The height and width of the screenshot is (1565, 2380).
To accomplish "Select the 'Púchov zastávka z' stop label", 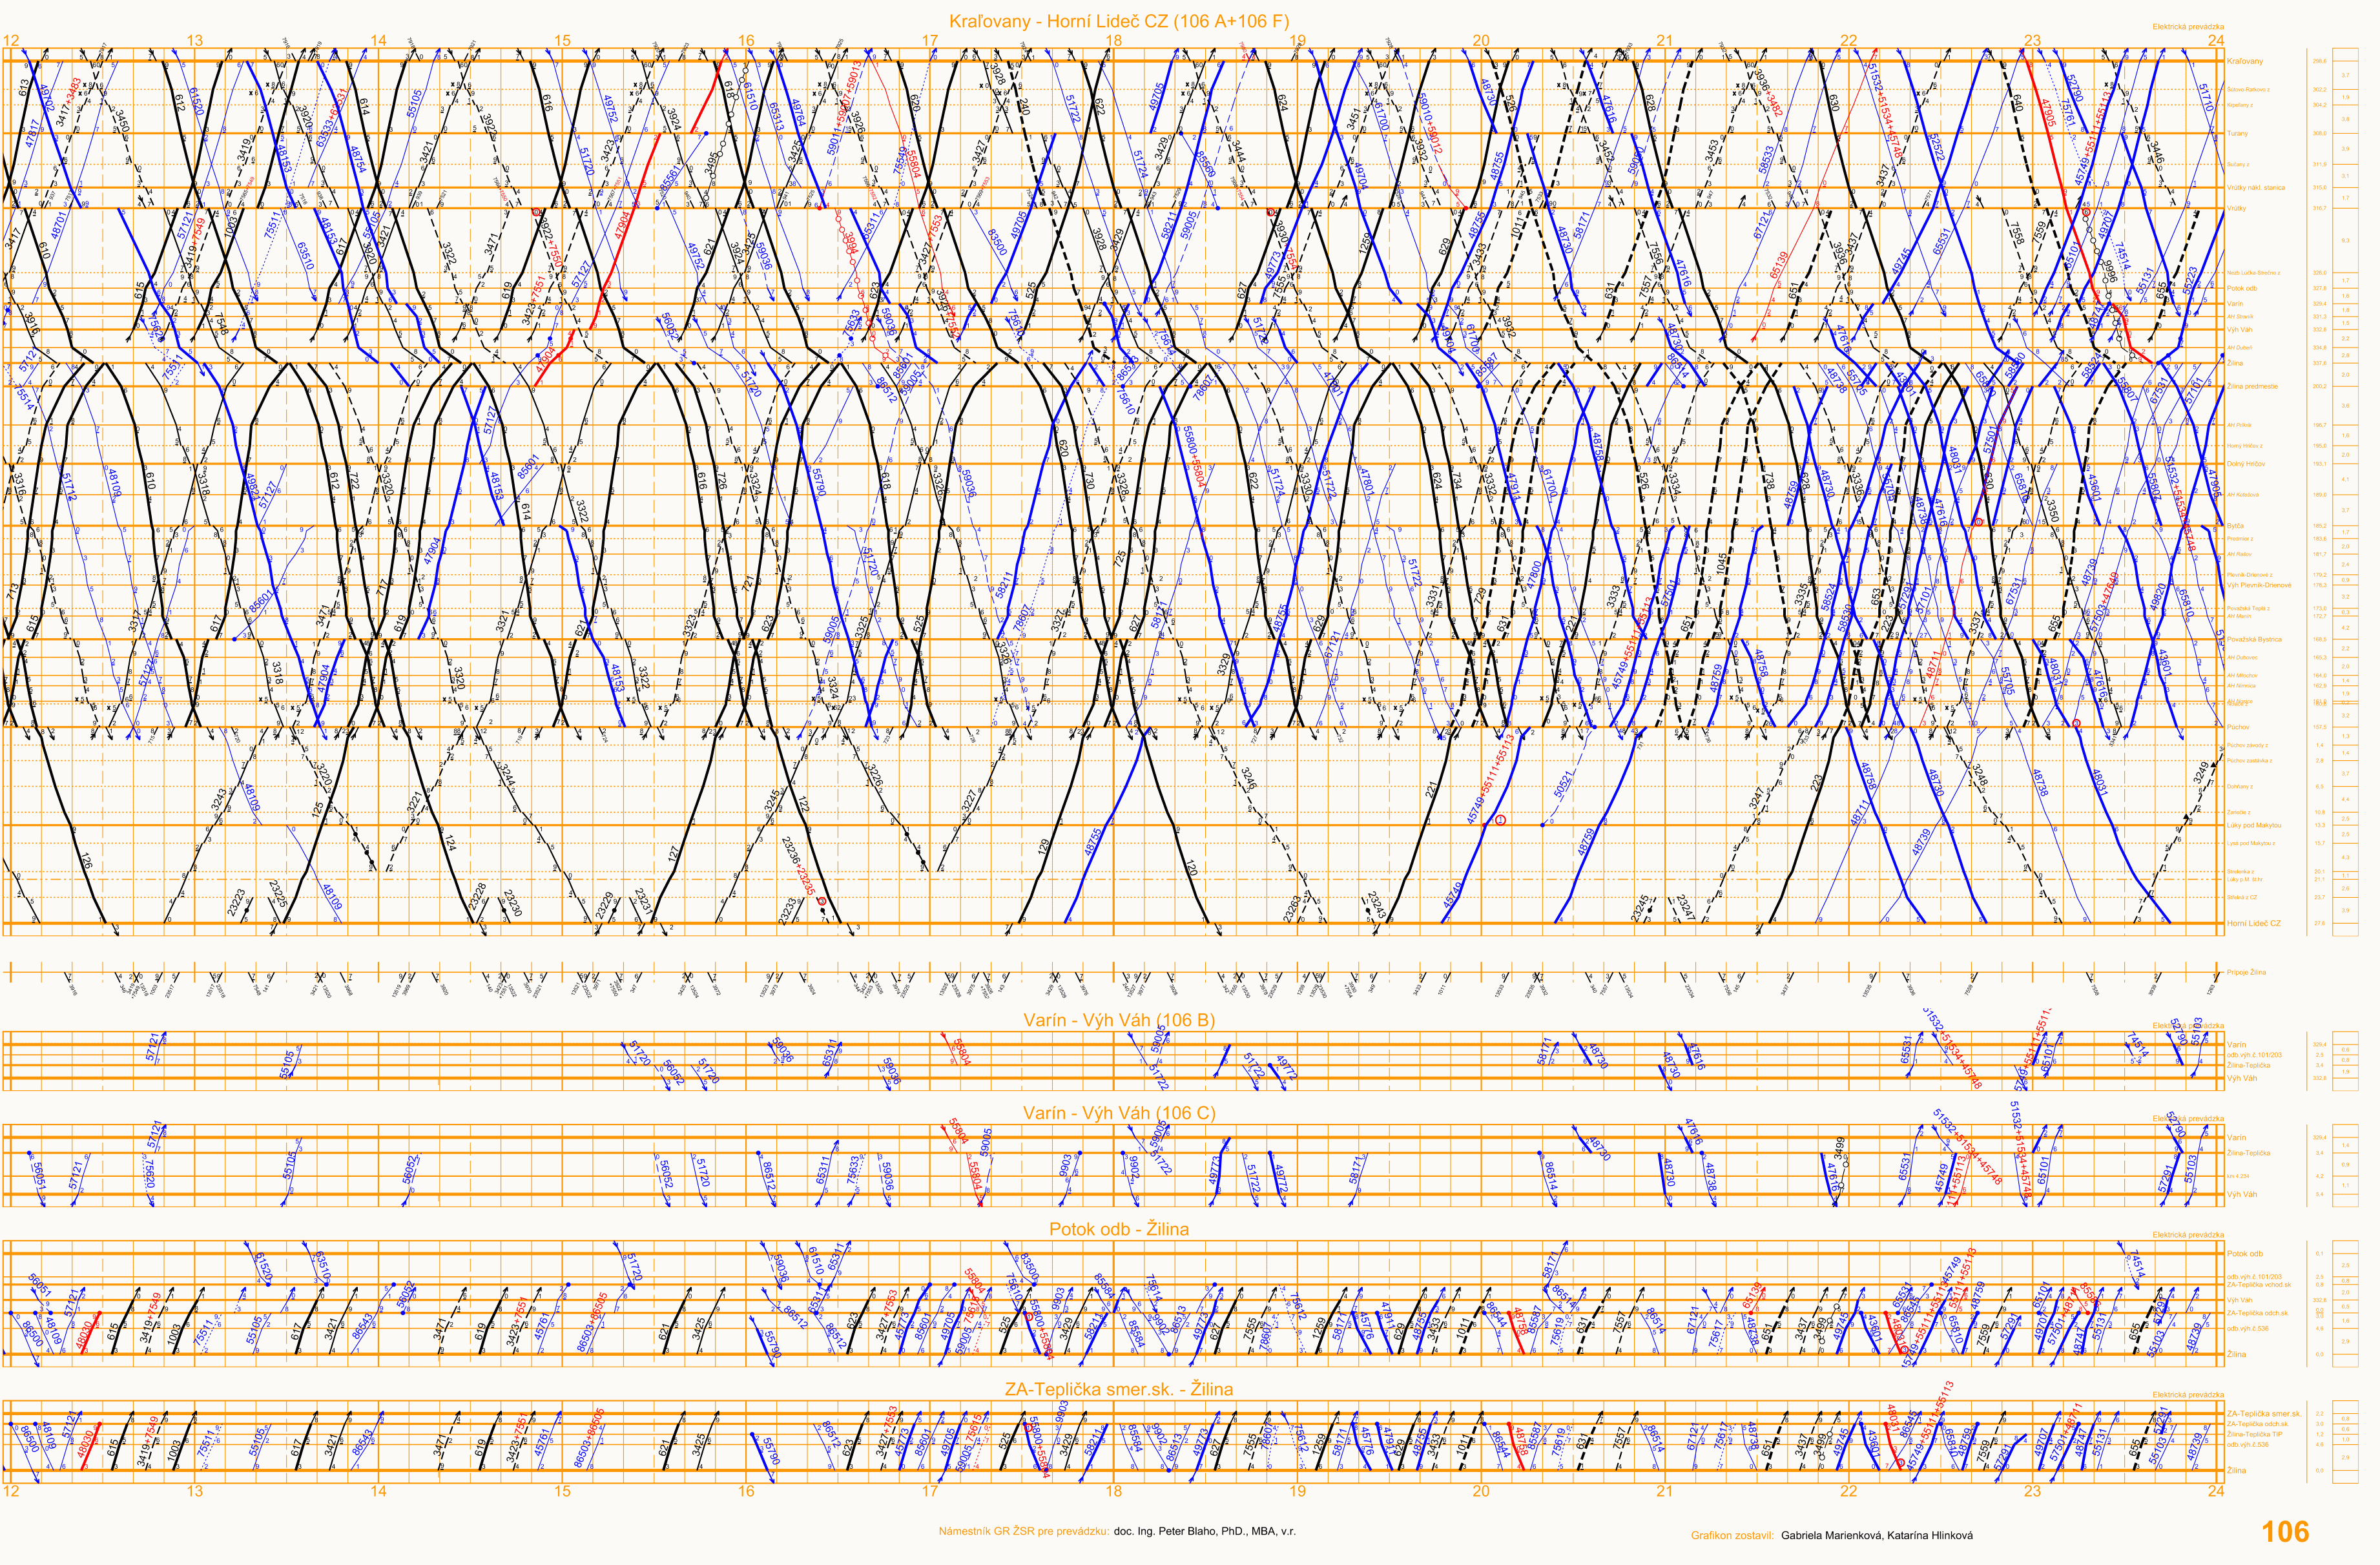I will click(x=2249, y=761).
